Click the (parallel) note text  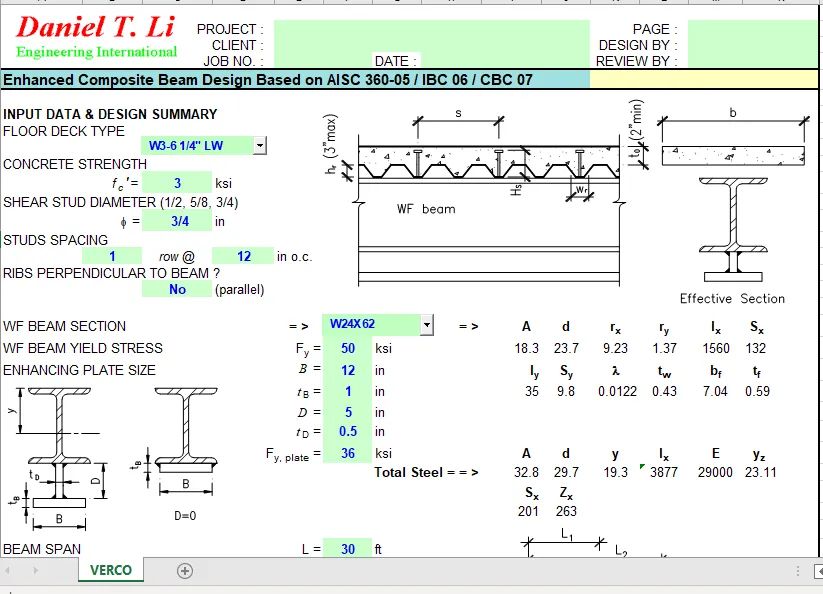(x=239, y=290)
